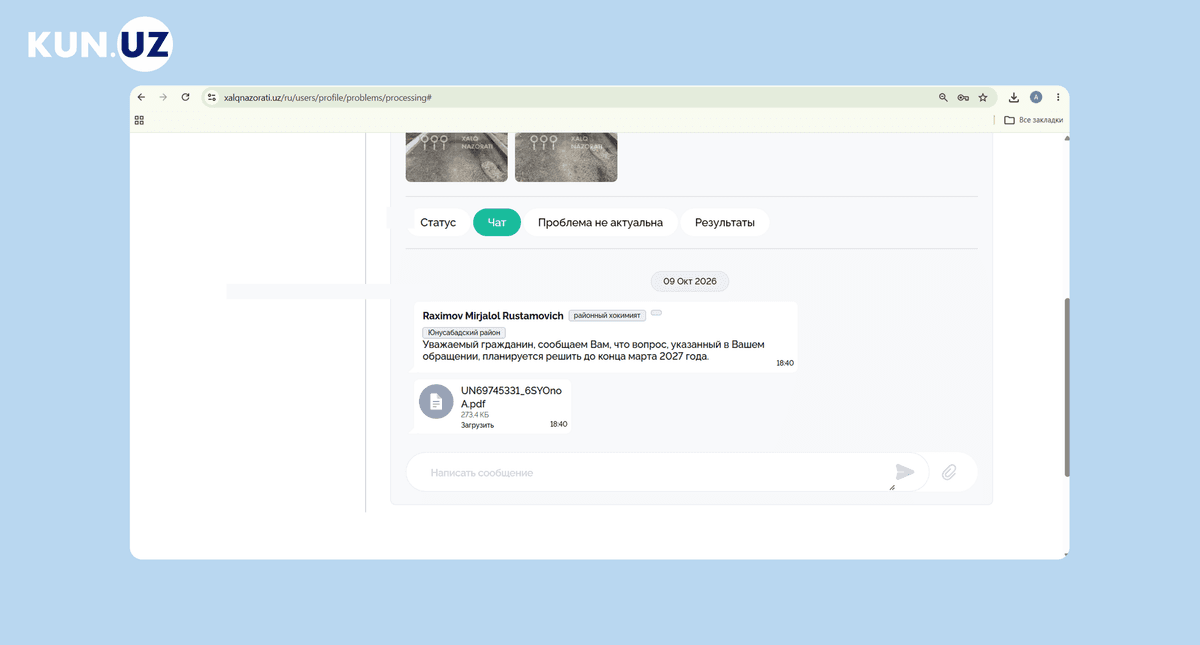Open the Проблема не актуальна tab

(x=600, y=222)
